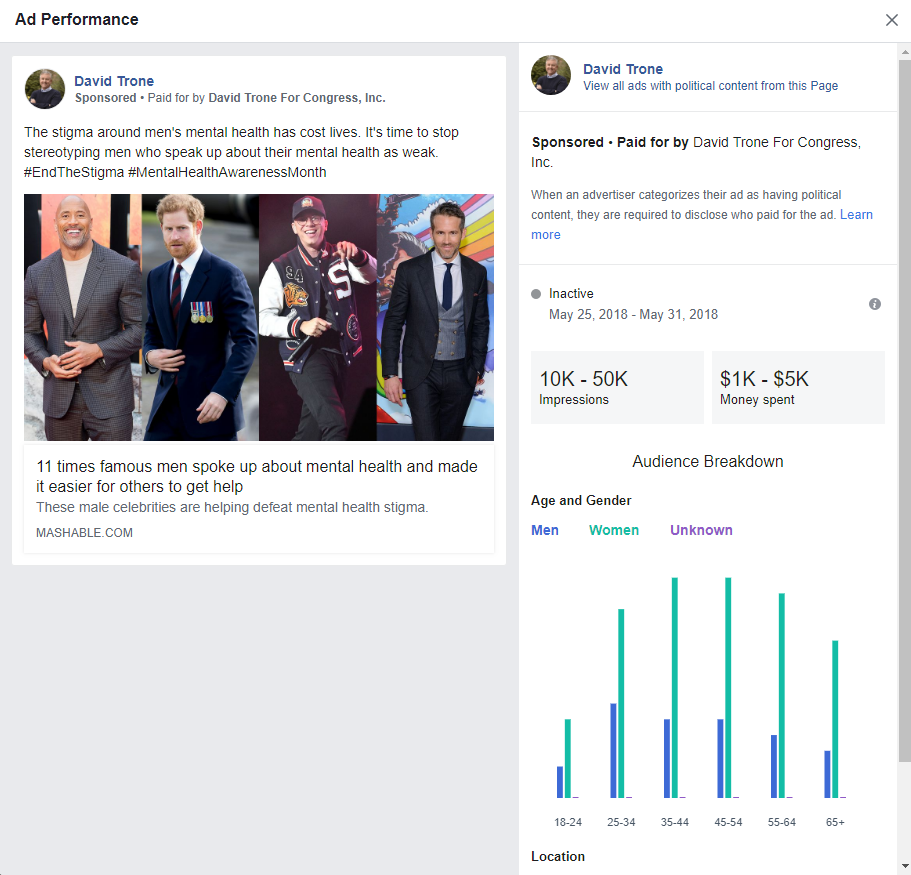Click the gray Inactive status dot
The width and height of the screenshot is (911, 875).
536,294
